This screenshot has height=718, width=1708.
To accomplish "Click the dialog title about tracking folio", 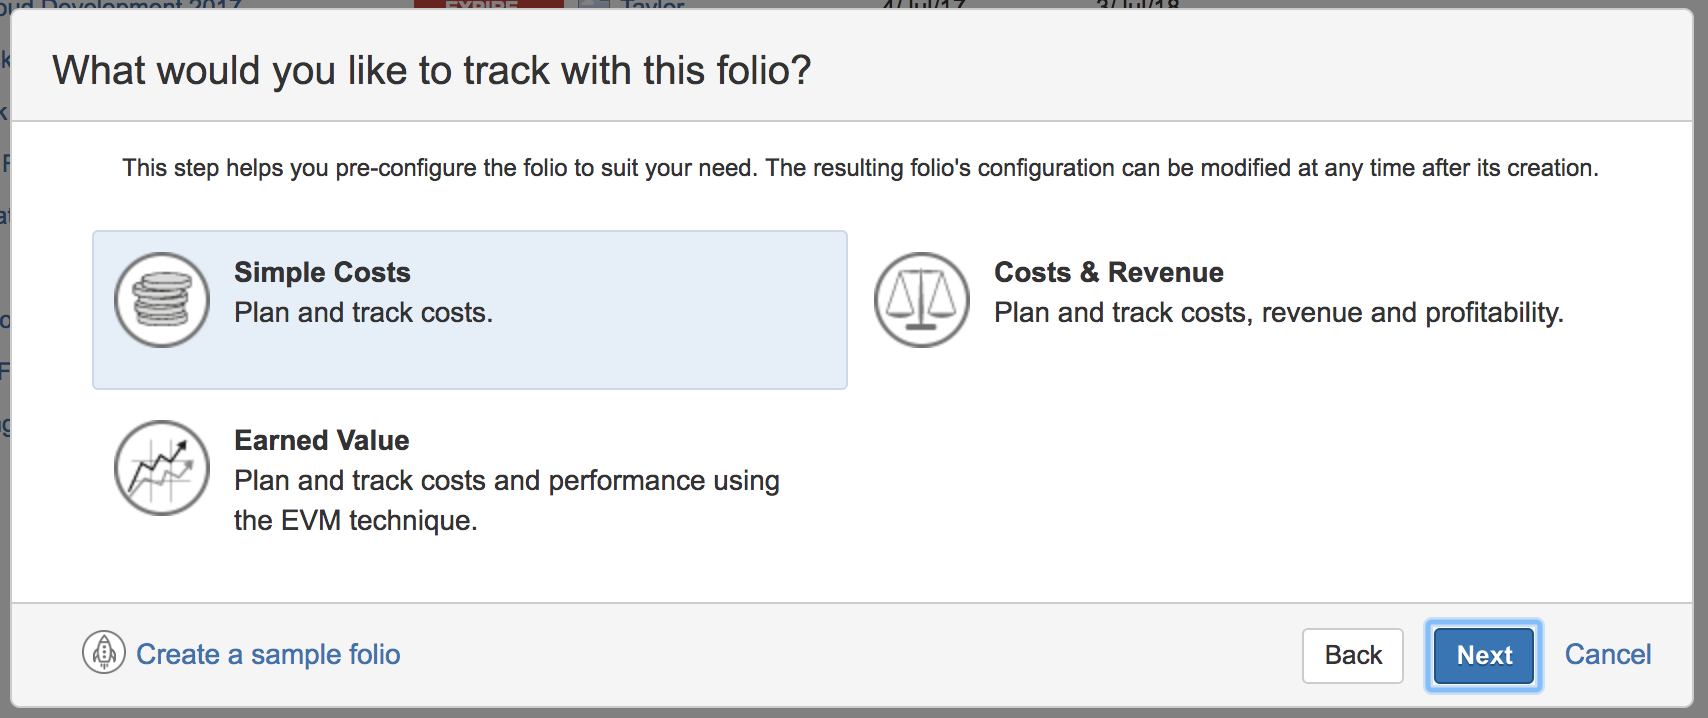I will (x=431, y=71).
